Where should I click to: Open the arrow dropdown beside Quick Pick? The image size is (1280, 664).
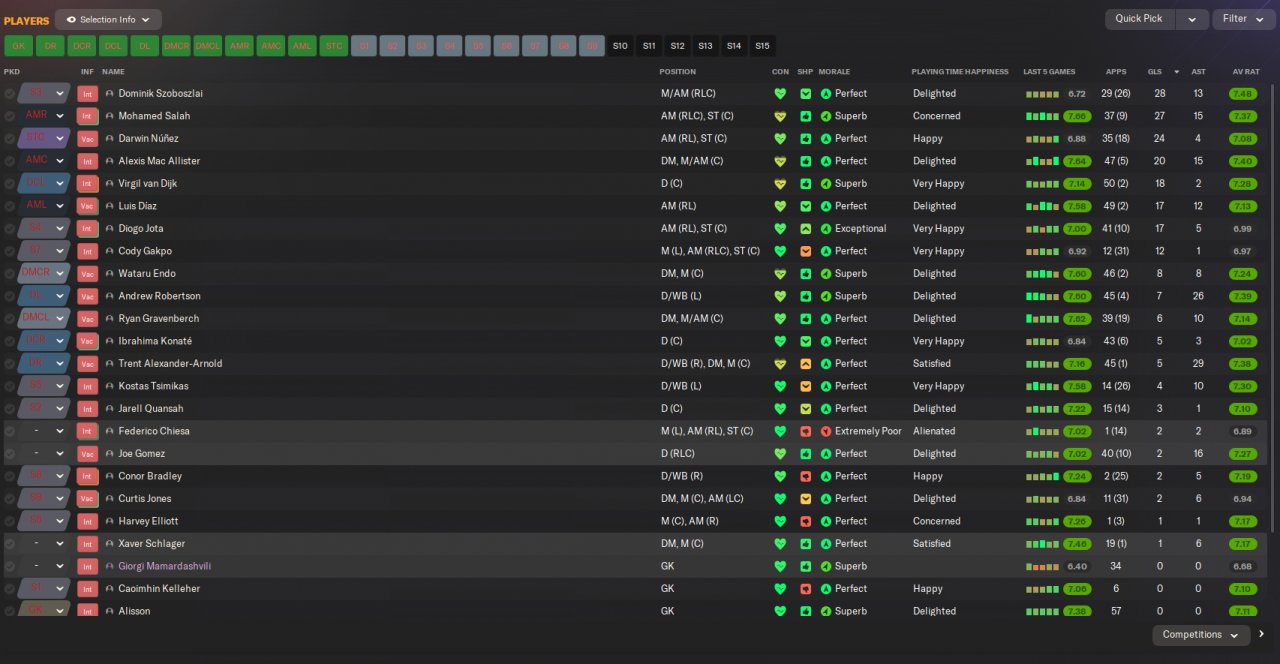(x=1191, y=19)
